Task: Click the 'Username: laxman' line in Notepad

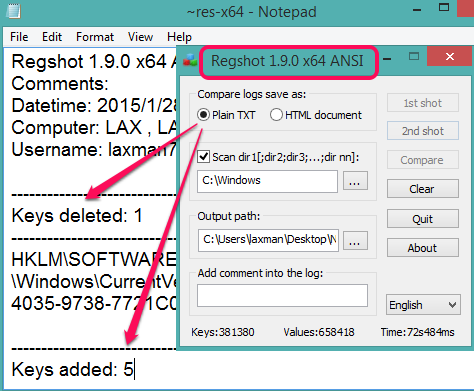Action: pos(94,149)
